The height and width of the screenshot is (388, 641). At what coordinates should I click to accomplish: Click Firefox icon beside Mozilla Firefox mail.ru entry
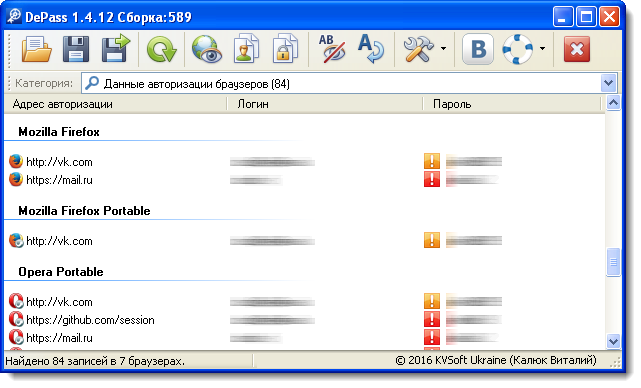pos(16,179)
